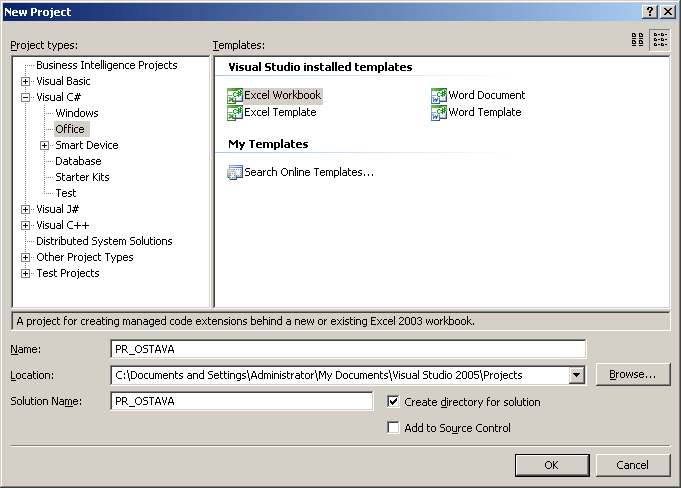Screen dimensions: 681x488
Task: Click the Excel Workbook label
Action: pyautogui.click(x=282, y=95)
